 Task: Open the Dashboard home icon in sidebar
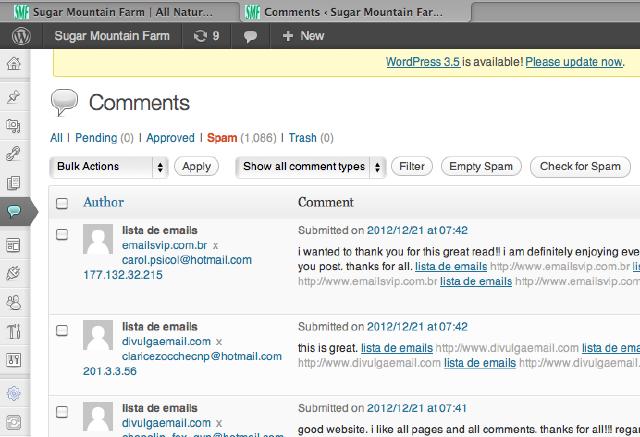pos(14,64)
